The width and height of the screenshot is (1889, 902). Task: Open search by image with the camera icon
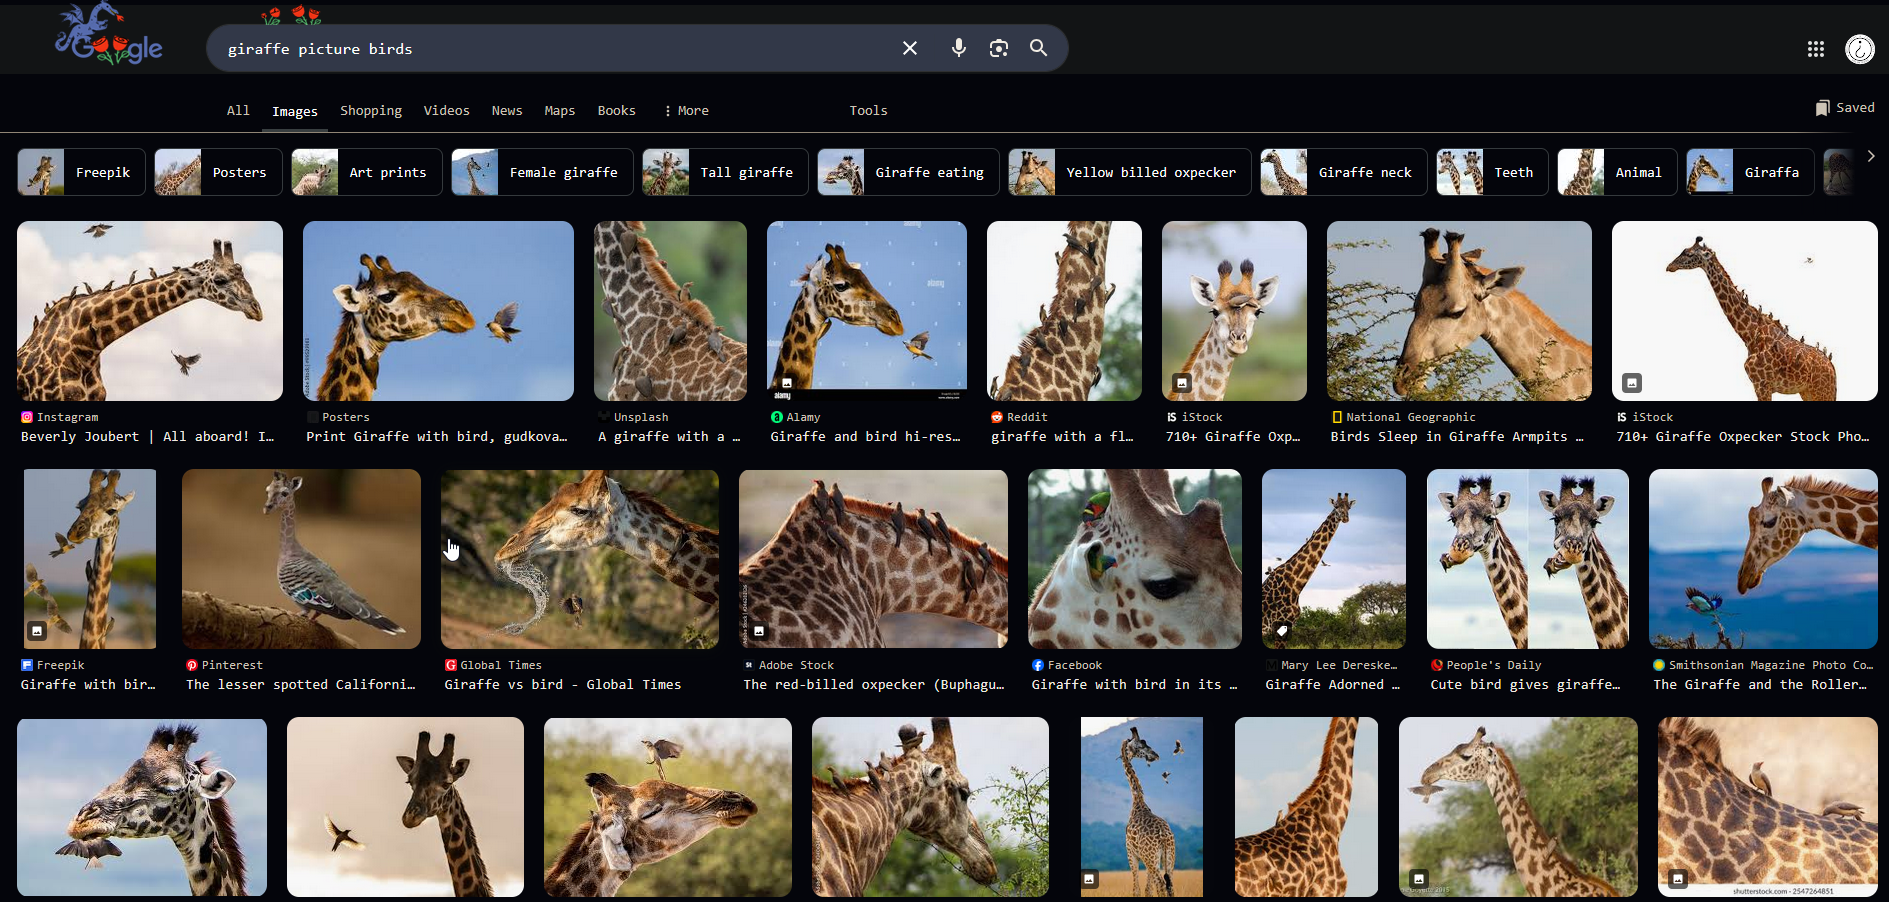[998, 48]
